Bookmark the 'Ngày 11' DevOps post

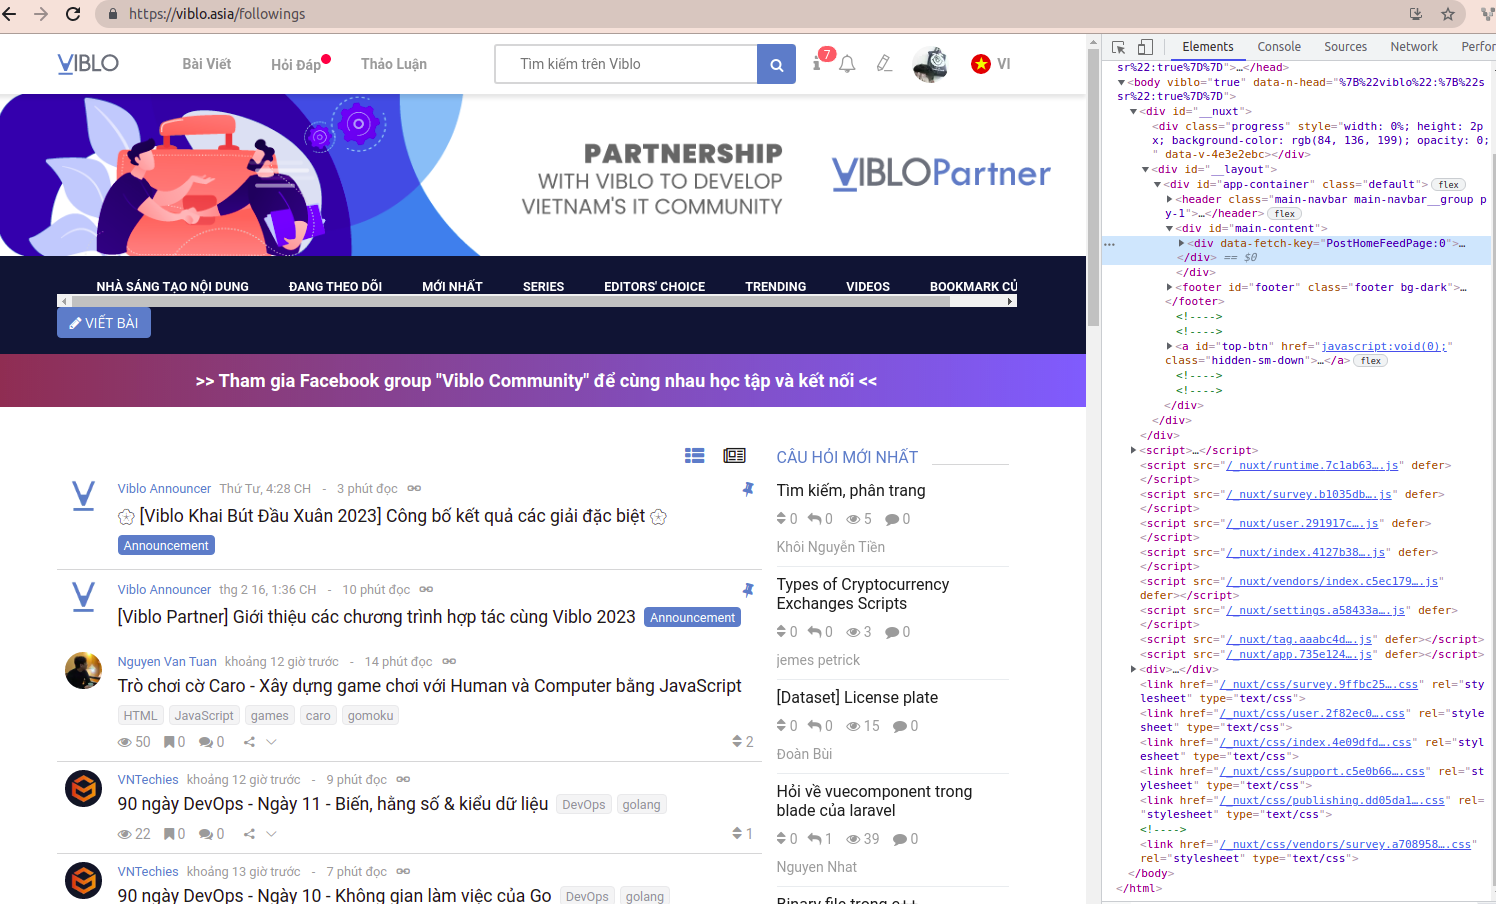click(169, 834)
